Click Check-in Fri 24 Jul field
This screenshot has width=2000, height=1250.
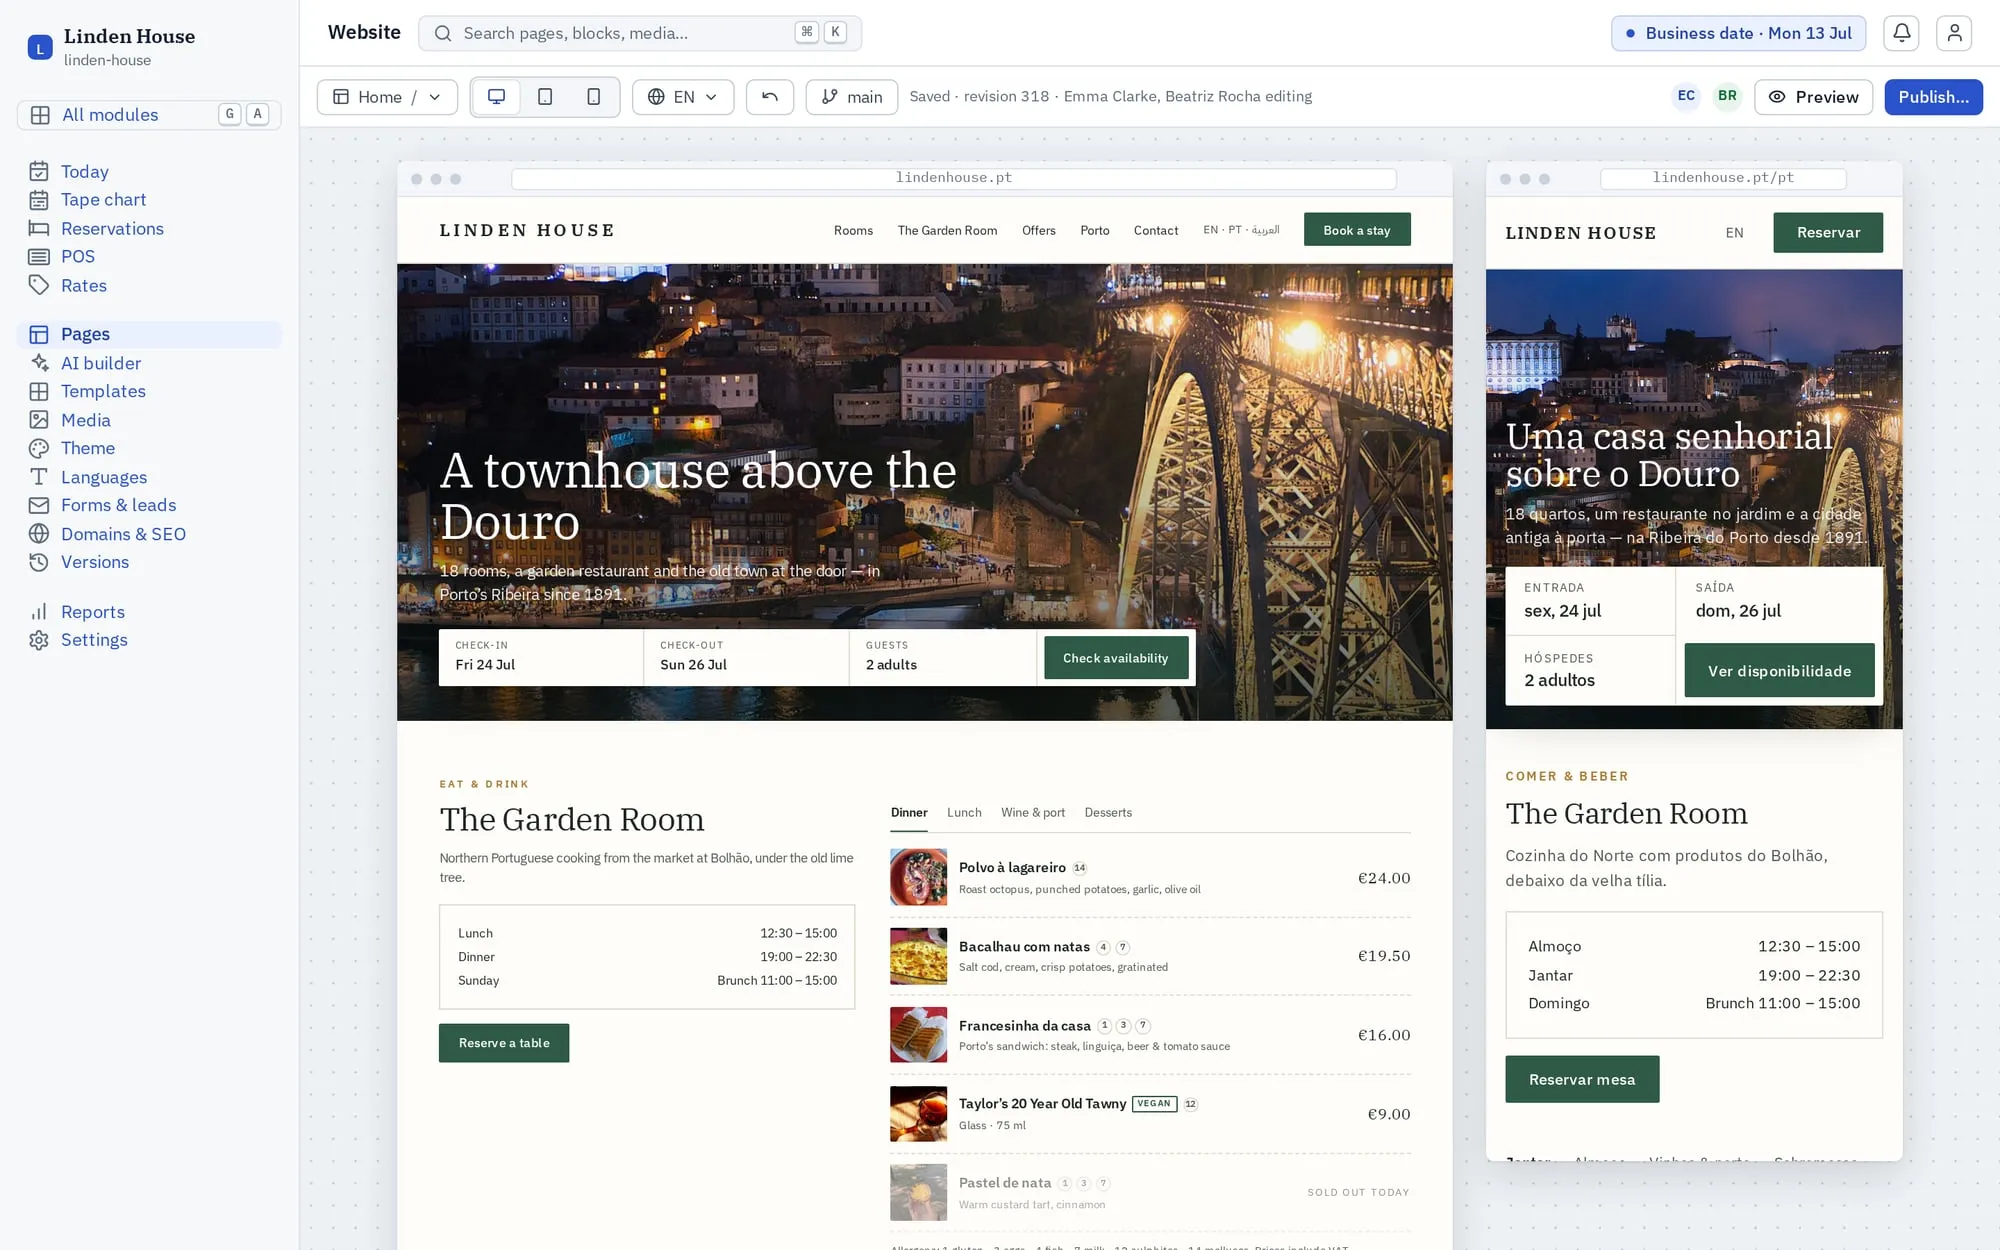(541, 657)
